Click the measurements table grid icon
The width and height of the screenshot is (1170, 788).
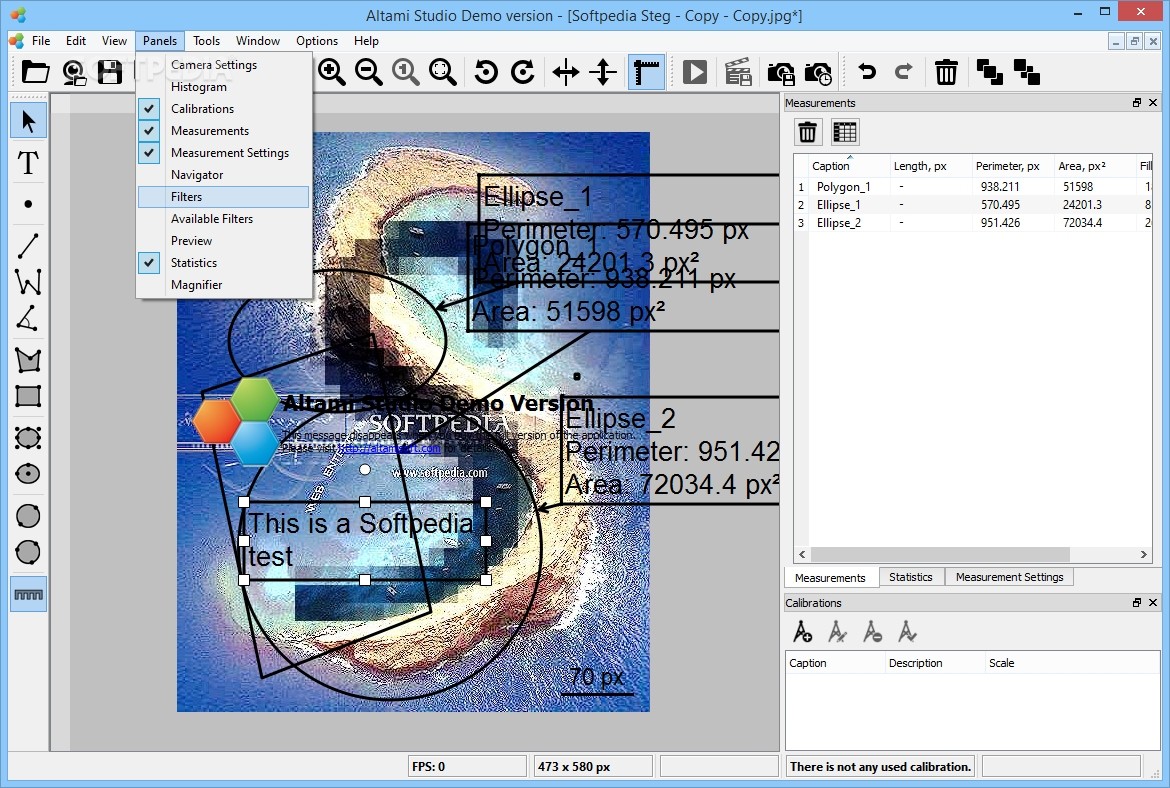(x=845, y=133)
